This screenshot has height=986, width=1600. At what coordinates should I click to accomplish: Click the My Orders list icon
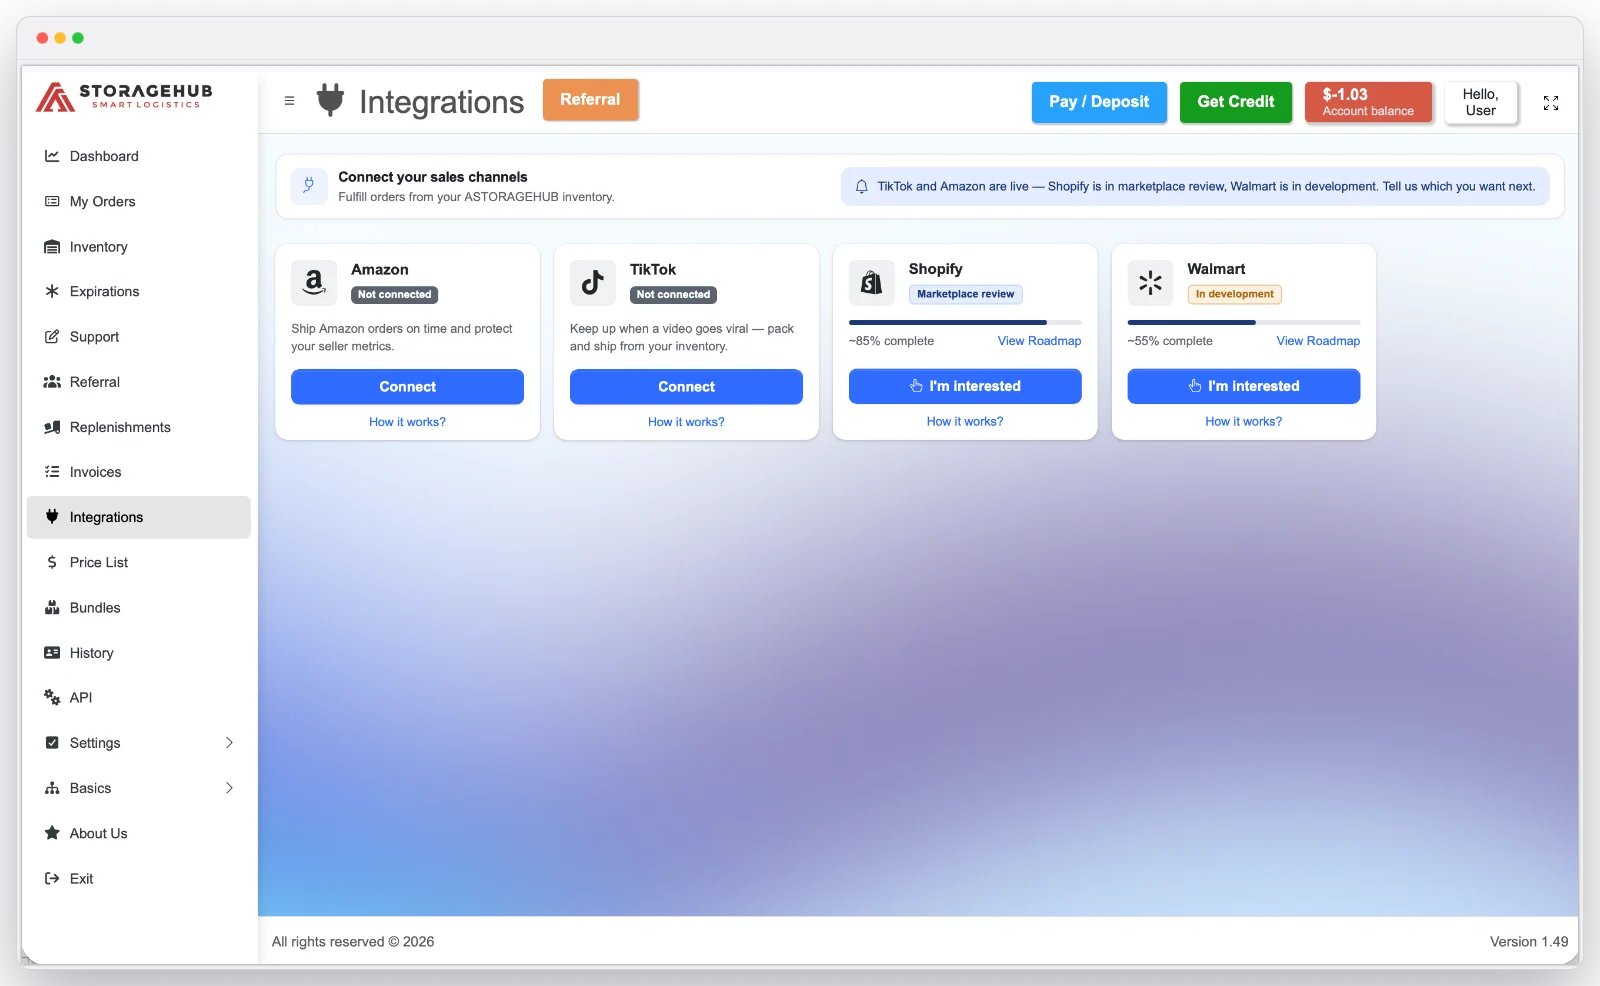[52, 201]
